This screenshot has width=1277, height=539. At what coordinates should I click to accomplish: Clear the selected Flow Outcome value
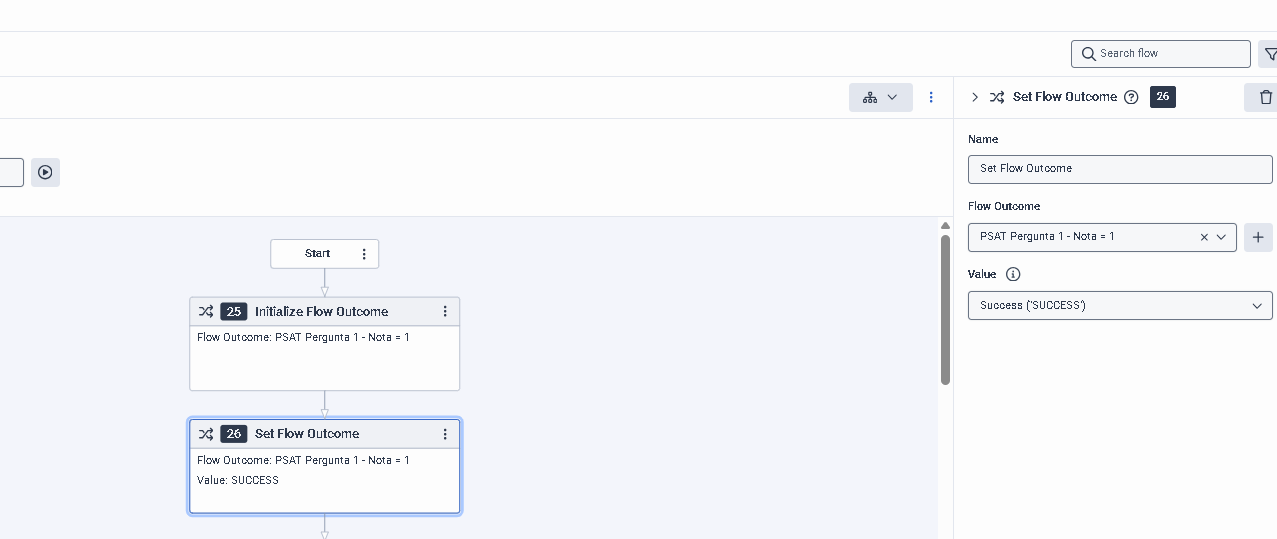tap(1204, 237)
